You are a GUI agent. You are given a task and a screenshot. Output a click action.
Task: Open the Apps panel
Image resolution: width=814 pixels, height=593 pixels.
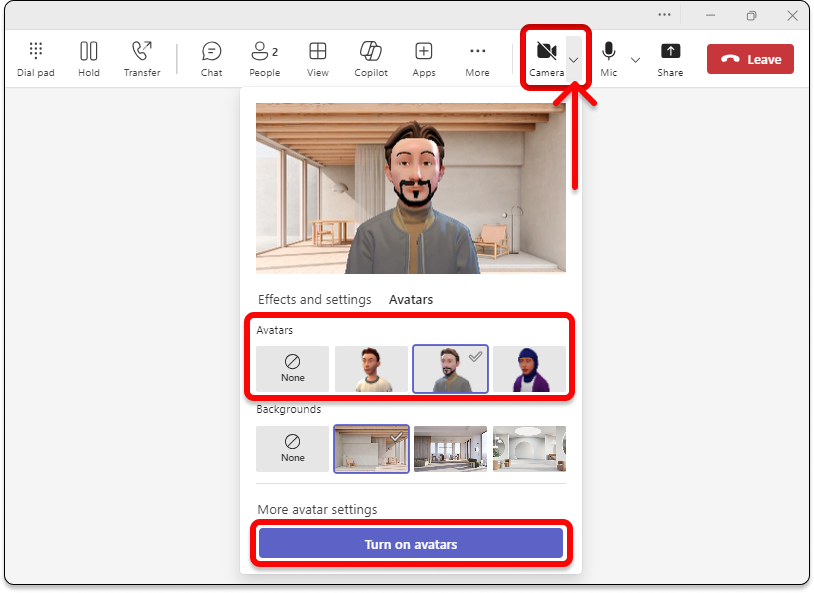[x=424, y=59]
